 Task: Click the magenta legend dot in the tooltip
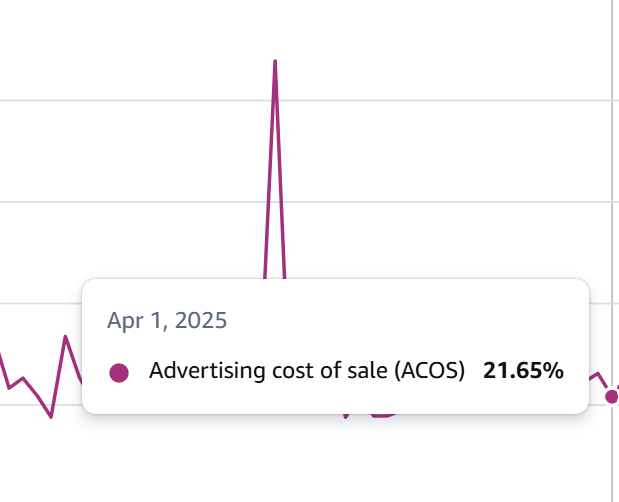119,373
